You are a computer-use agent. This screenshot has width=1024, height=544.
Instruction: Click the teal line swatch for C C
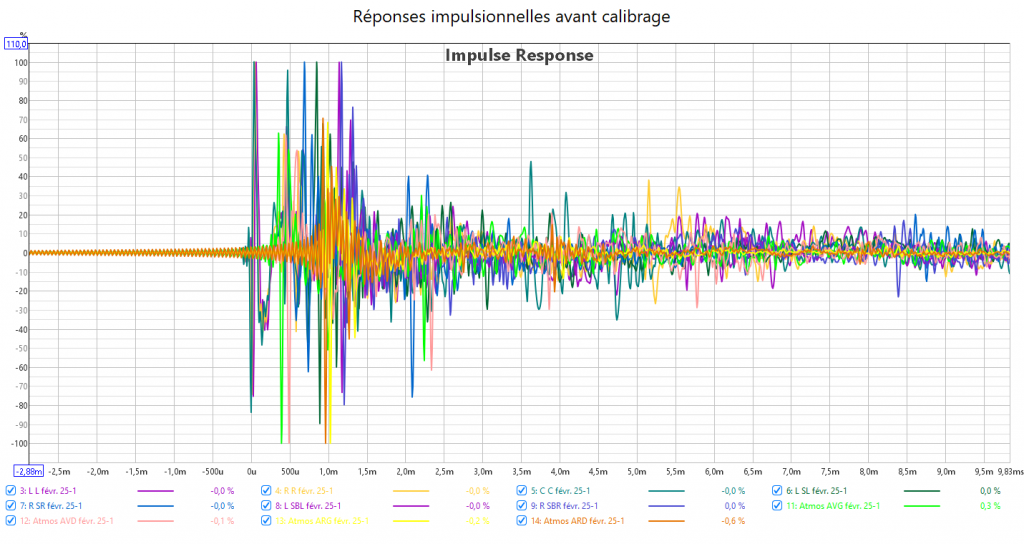click(667, 491)
